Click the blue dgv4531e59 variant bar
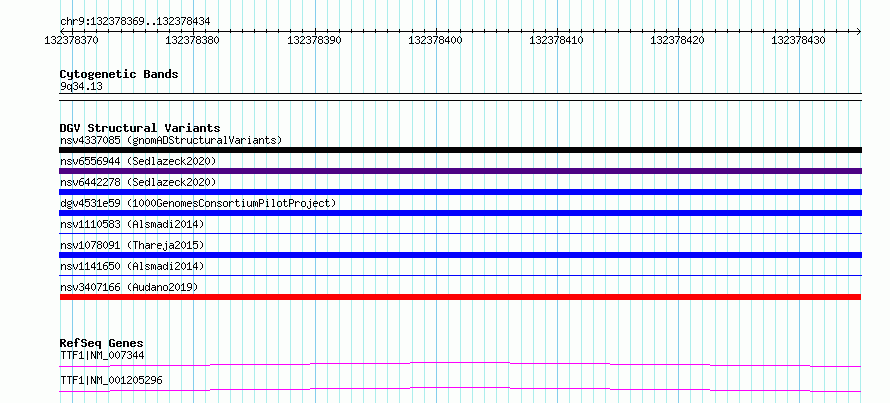The image size is (890, 403). coord(460,213)
